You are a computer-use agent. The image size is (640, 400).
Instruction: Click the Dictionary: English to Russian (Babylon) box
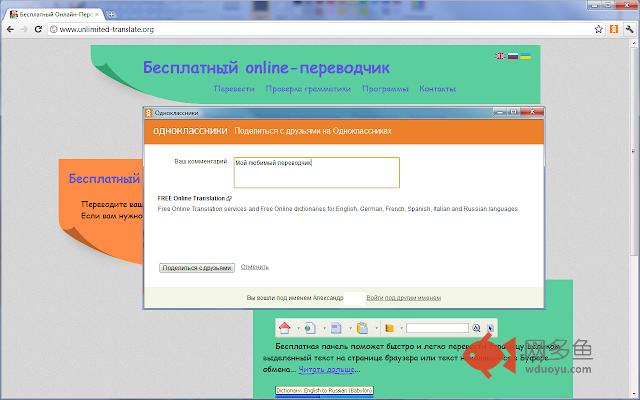point(324,391)
